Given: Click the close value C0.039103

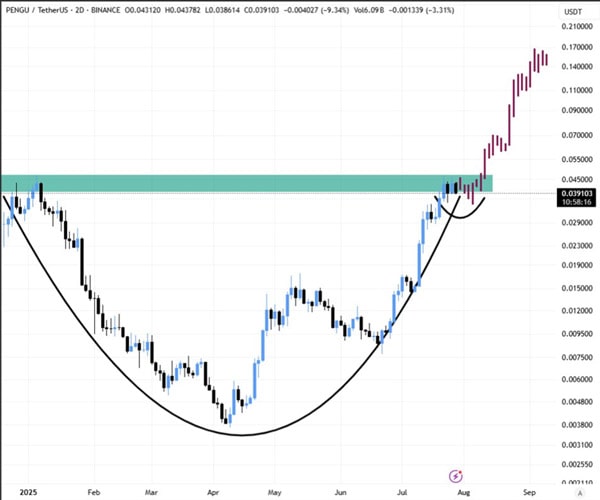Looking at the screenshot, I should [x=262, y=10].
